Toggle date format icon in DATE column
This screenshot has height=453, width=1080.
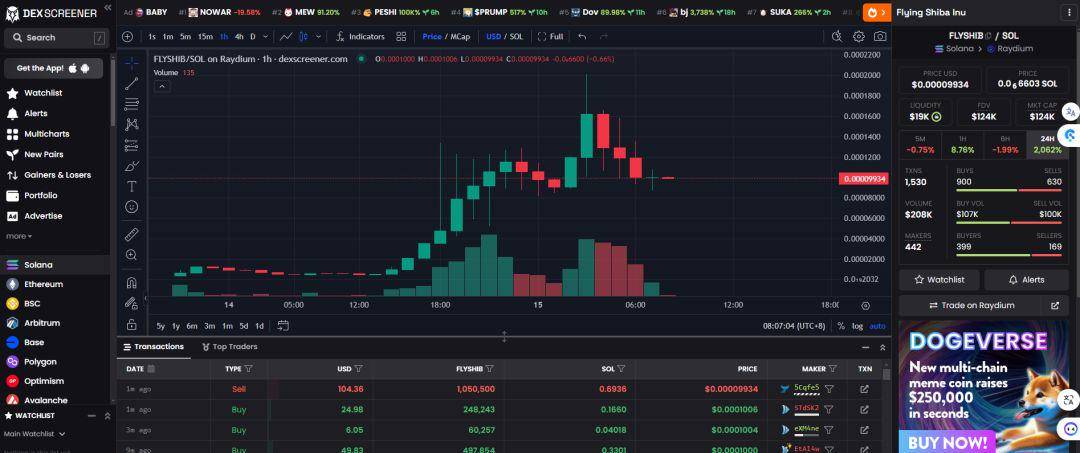(x=152, y=369)
